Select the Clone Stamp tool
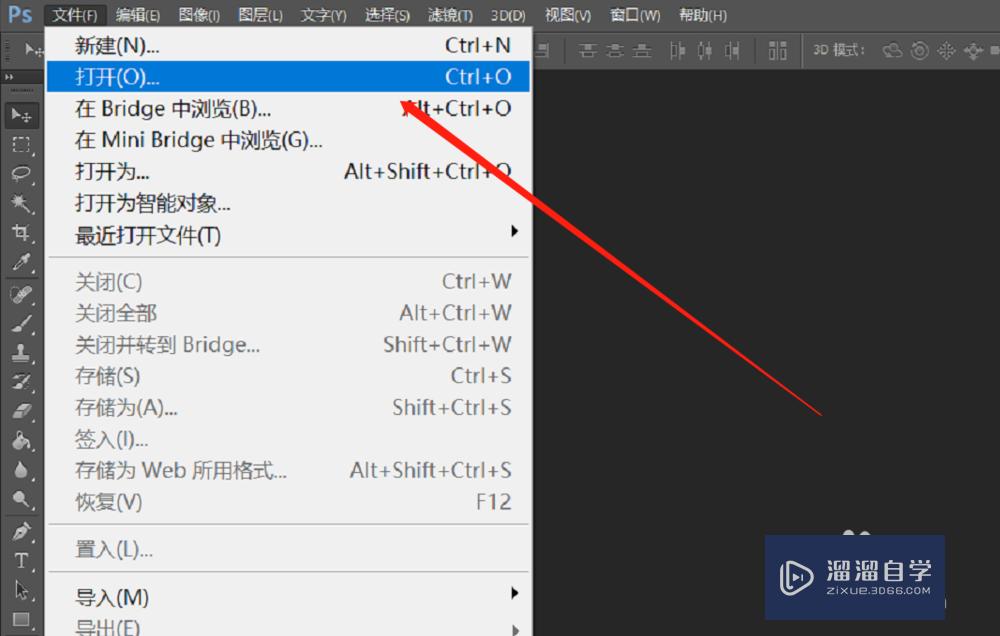The height and width of the screenshot is (636, 1000). 21,353
